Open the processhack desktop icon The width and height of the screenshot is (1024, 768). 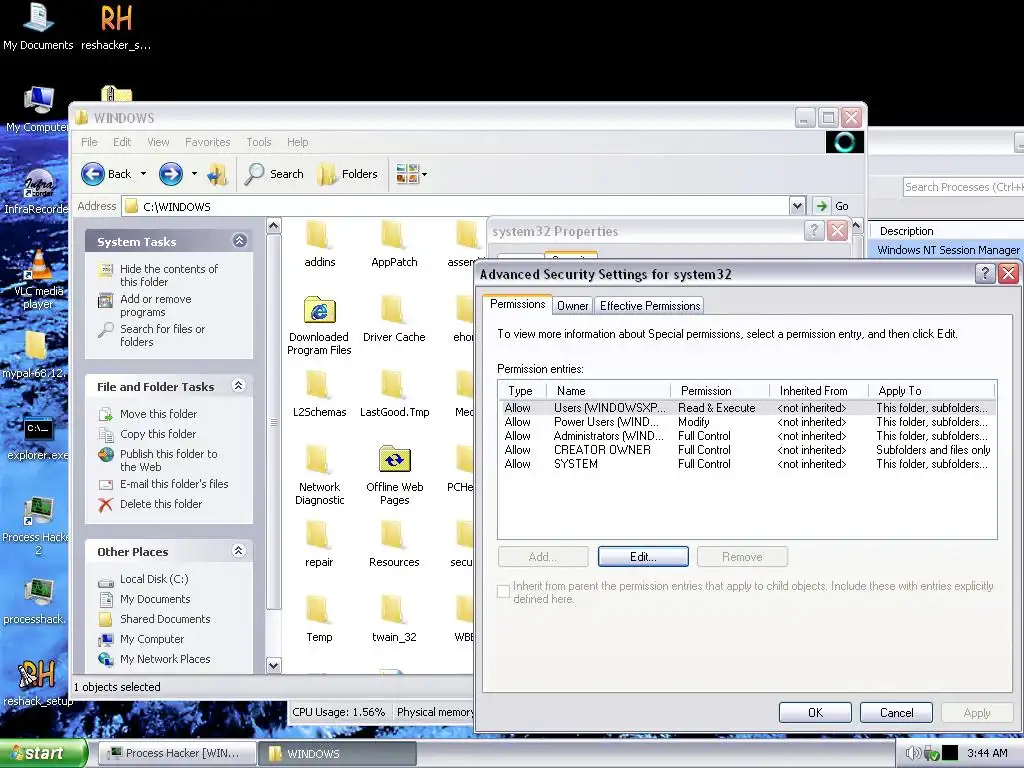[x=36, y=601]
